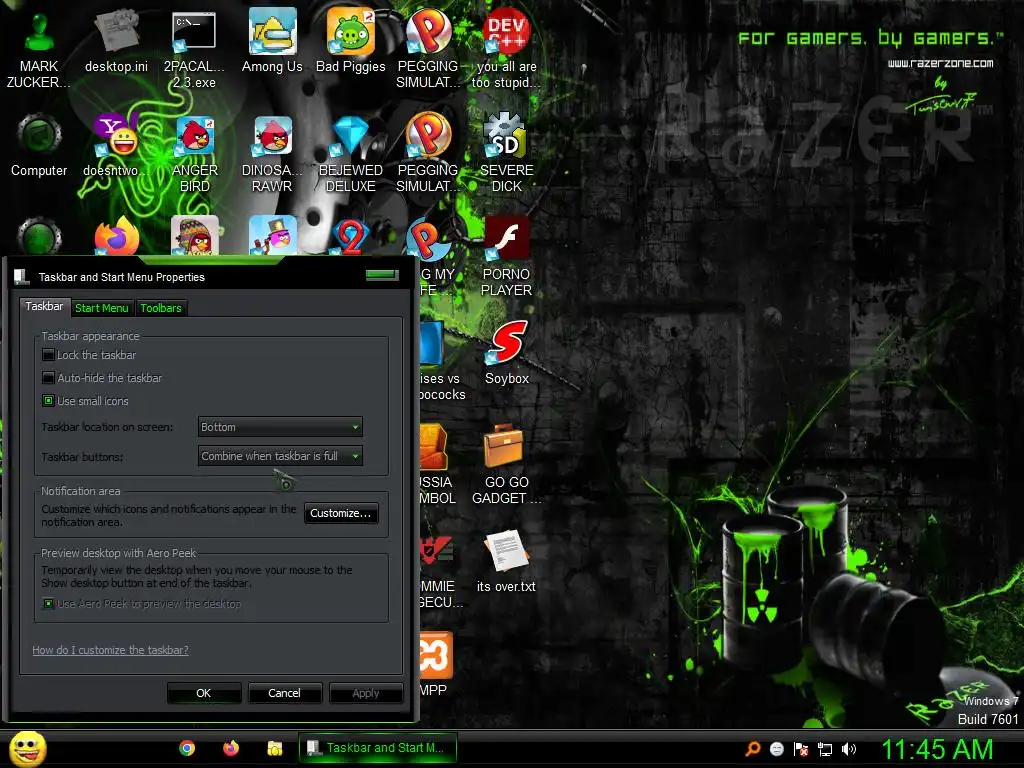1024x768 pixels.
Task: Toggle Use Aero Peek to preview desktop
Action: click(48, 604)
